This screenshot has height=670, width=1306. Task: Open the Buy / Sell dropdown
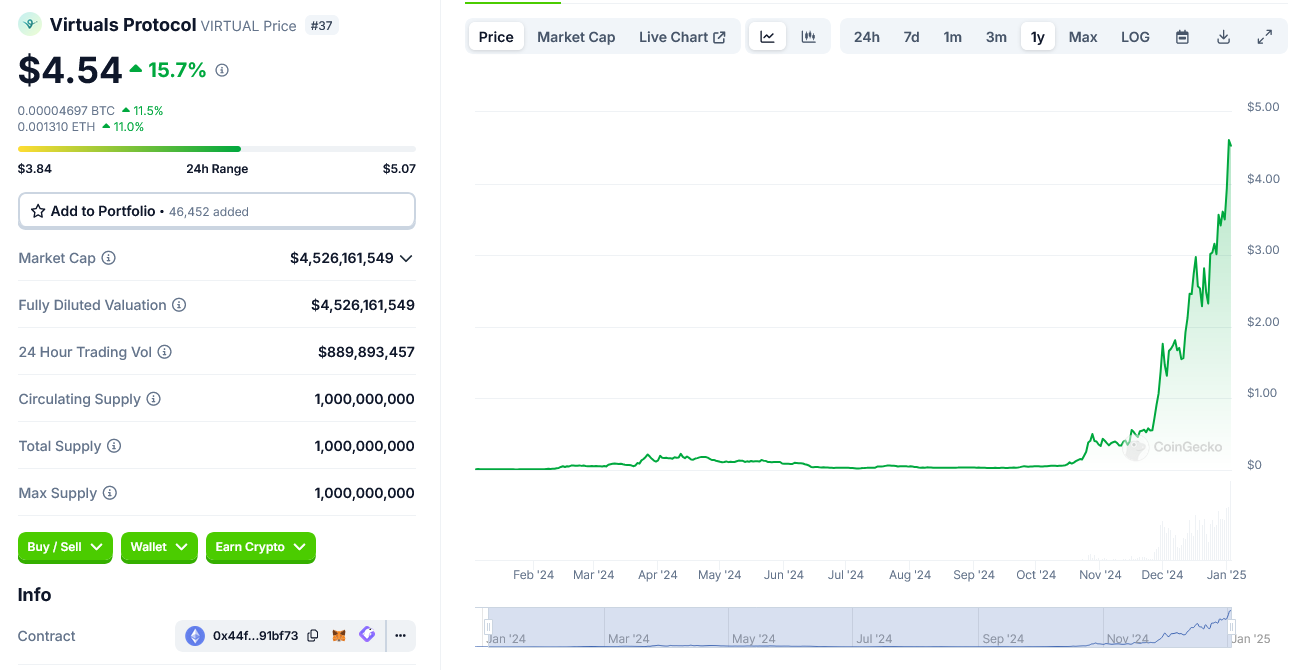pos(64,547)
